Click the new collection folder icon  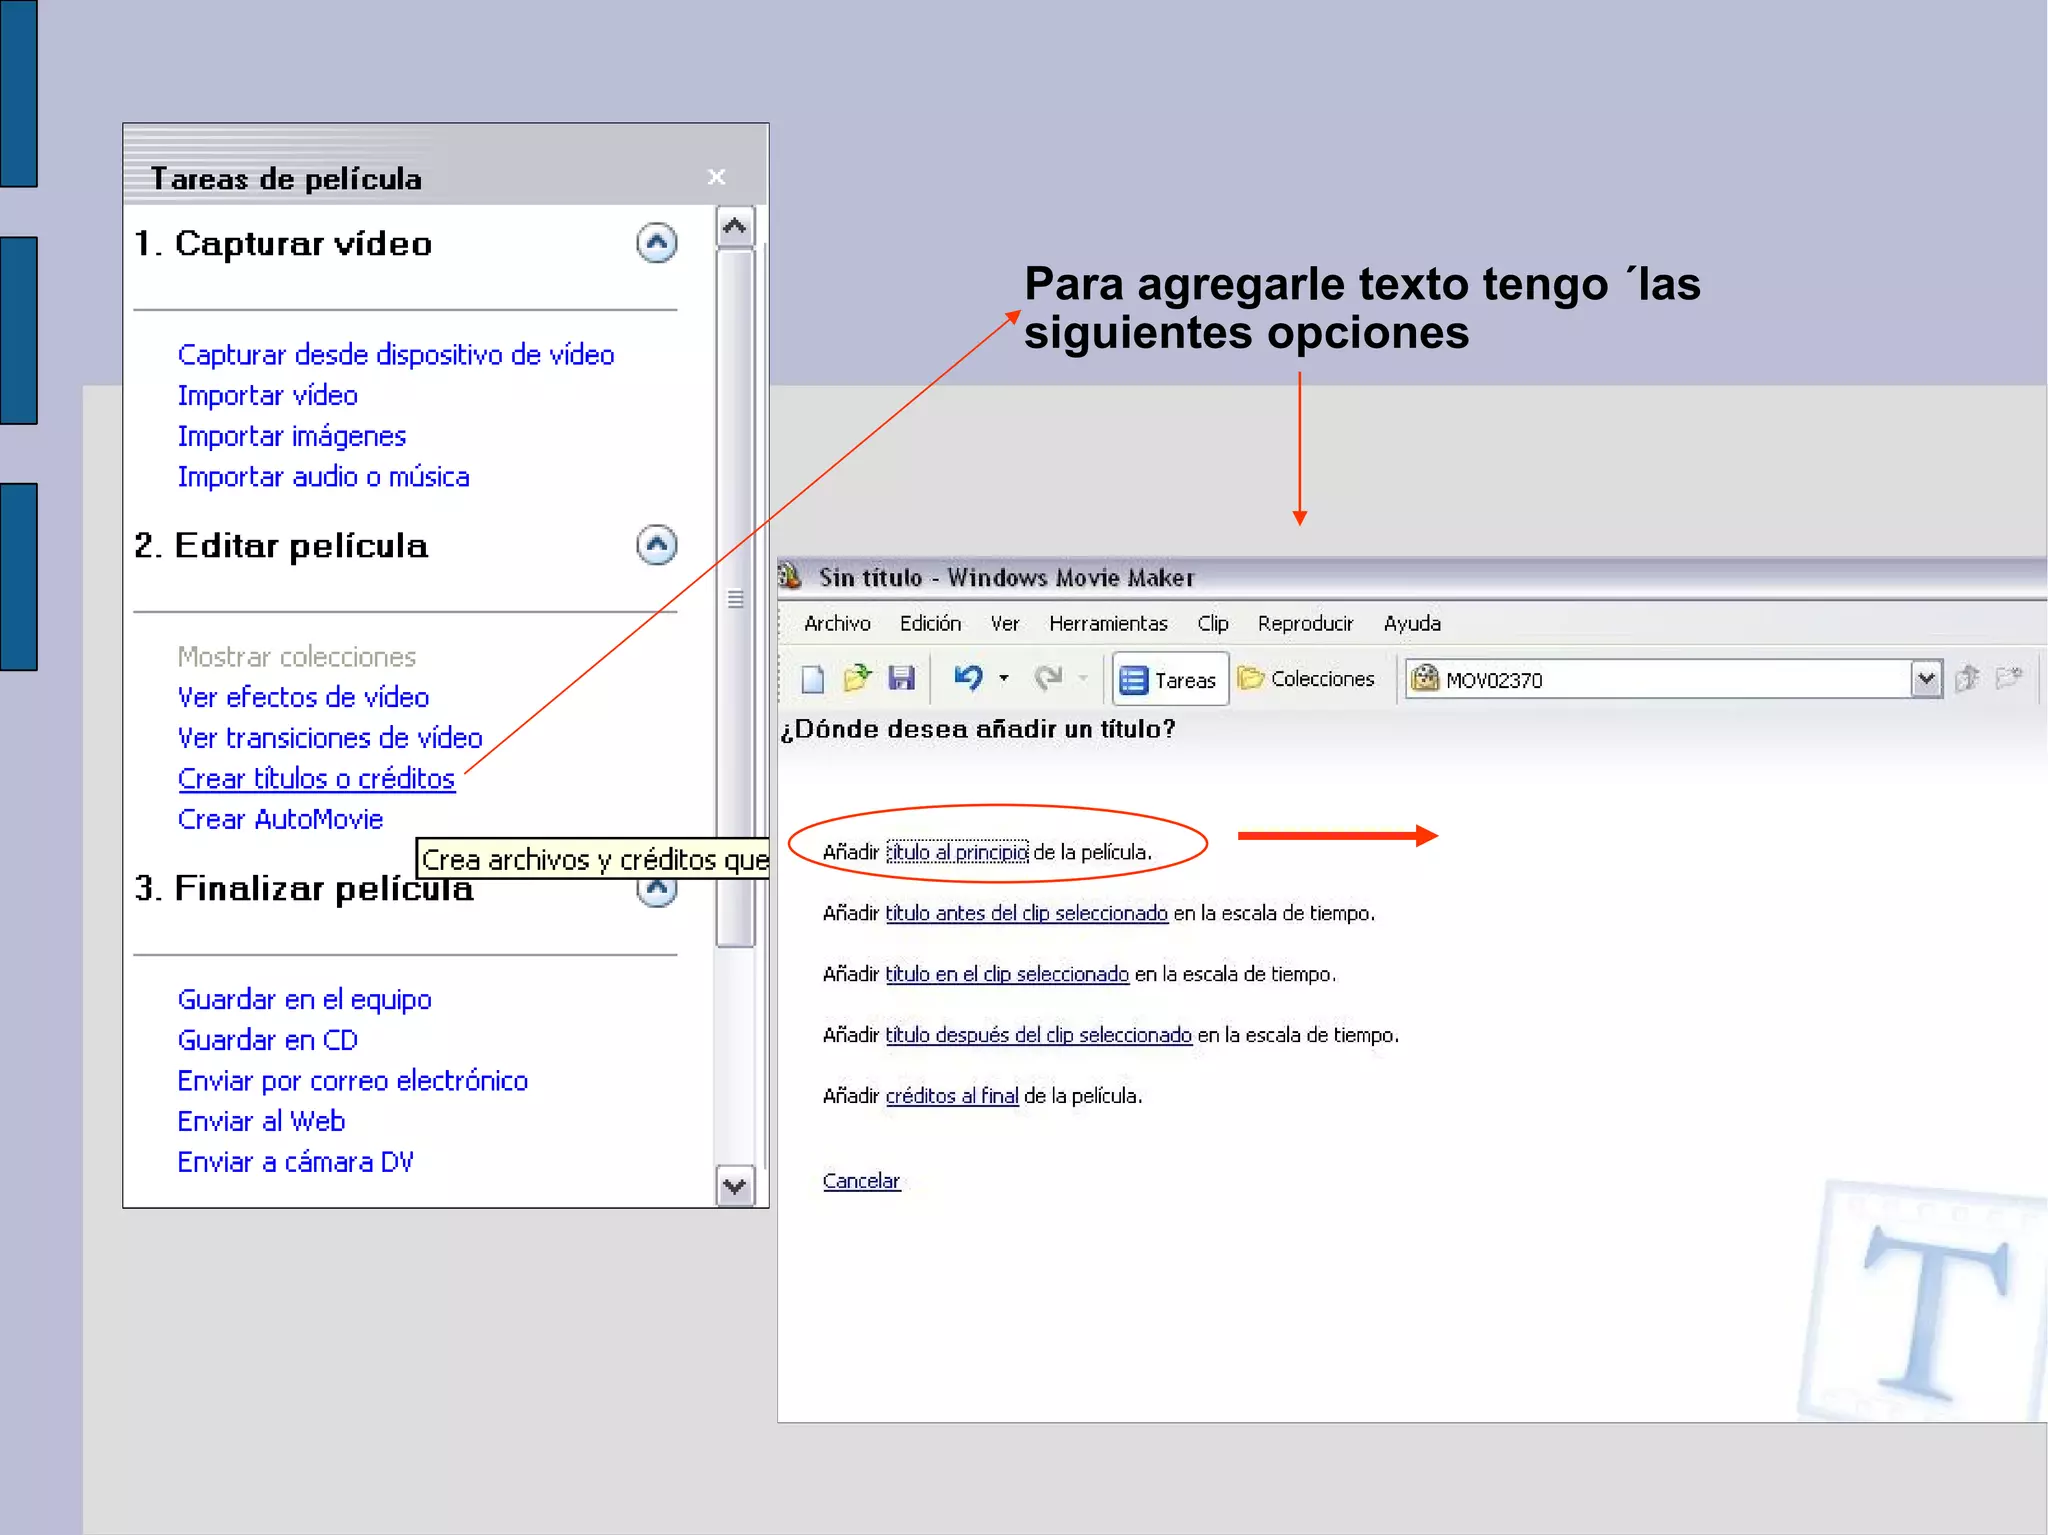[2009, 679]
